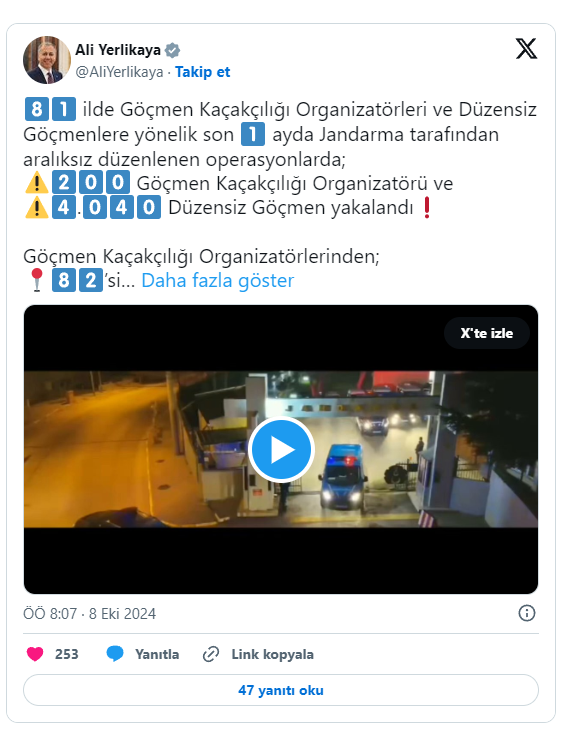561x732 pixels.
Task: Open the @AliYerlikaya handle
Action: pos(119,72)
